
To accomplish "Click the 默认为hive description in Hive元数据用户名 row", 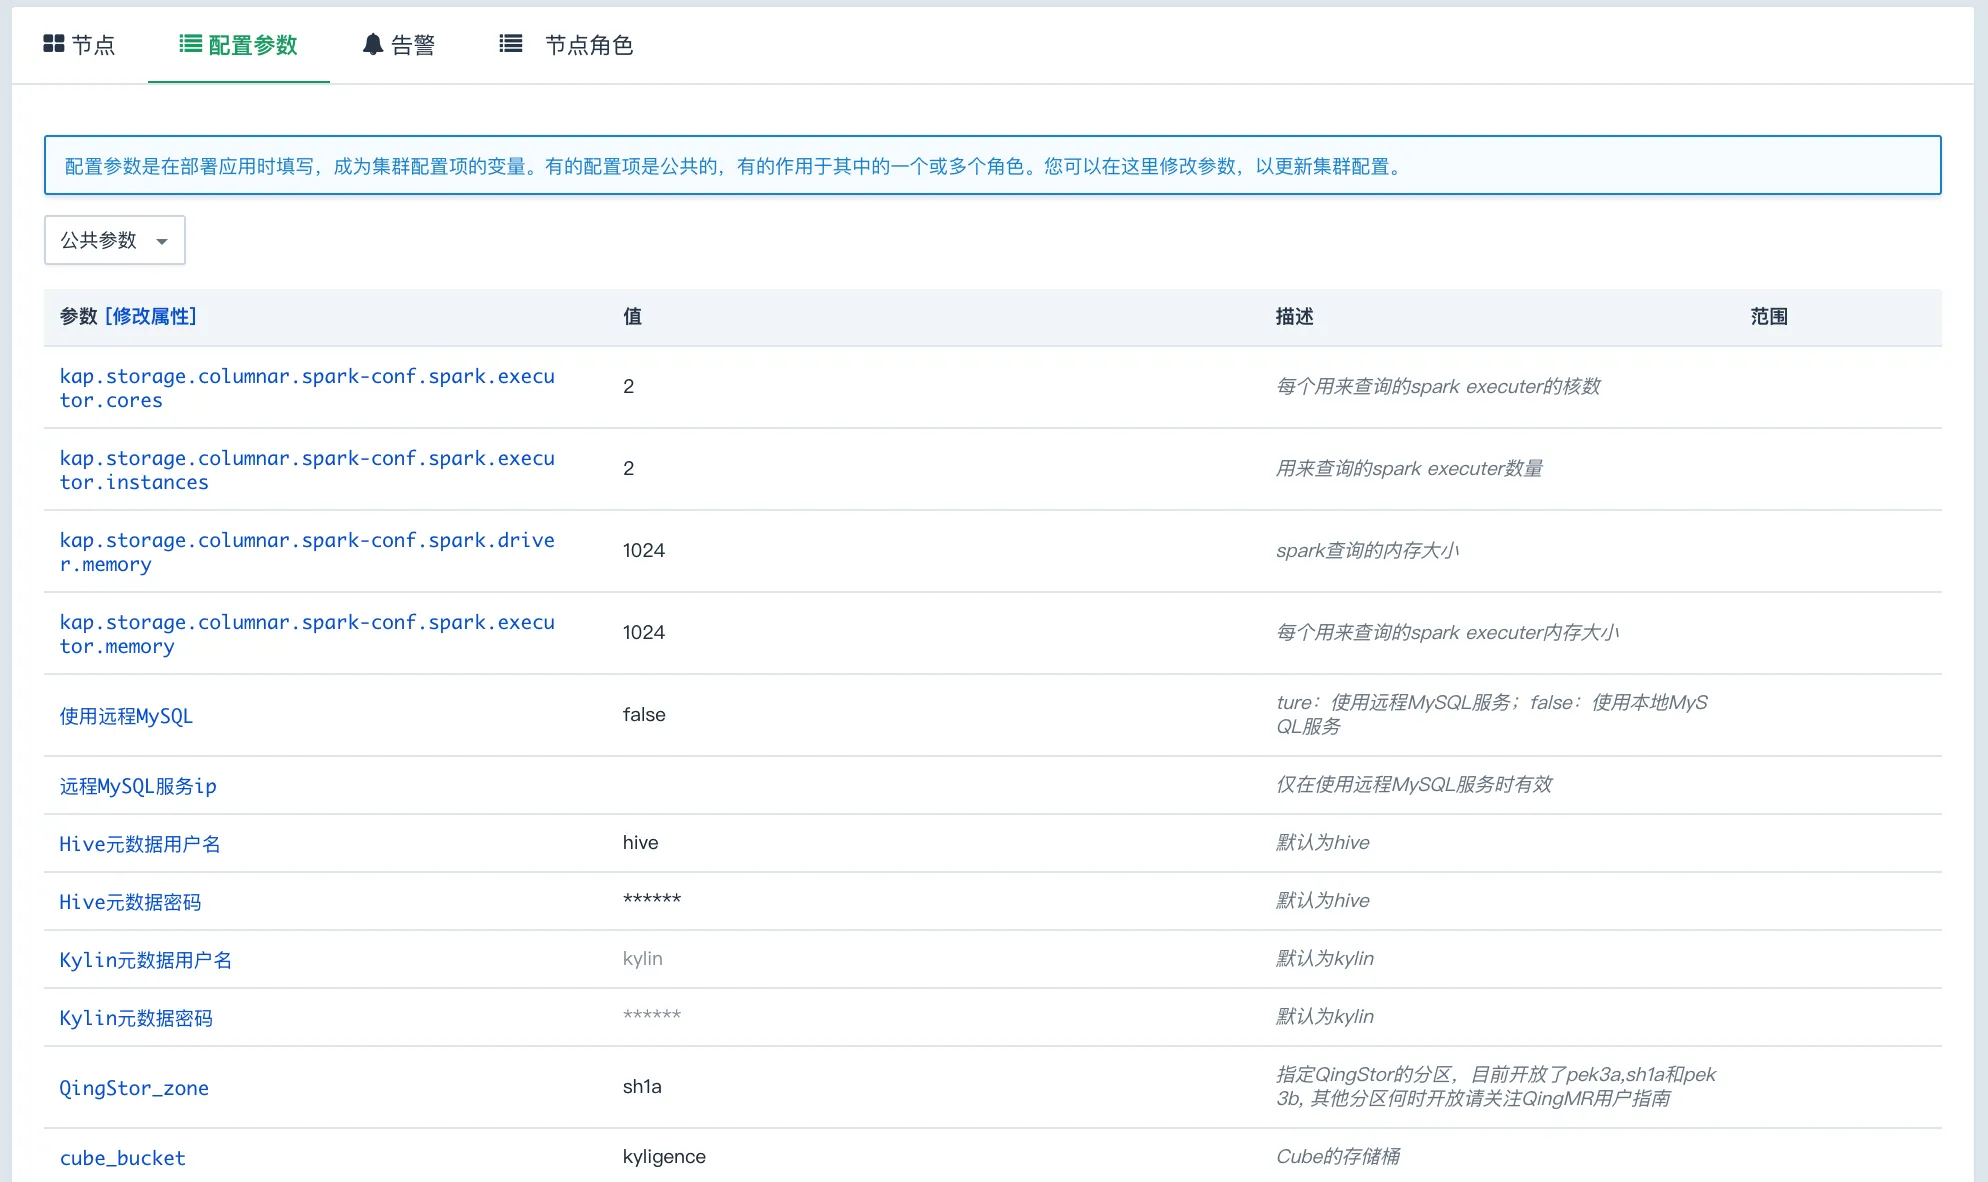I will click(1323, 842).
